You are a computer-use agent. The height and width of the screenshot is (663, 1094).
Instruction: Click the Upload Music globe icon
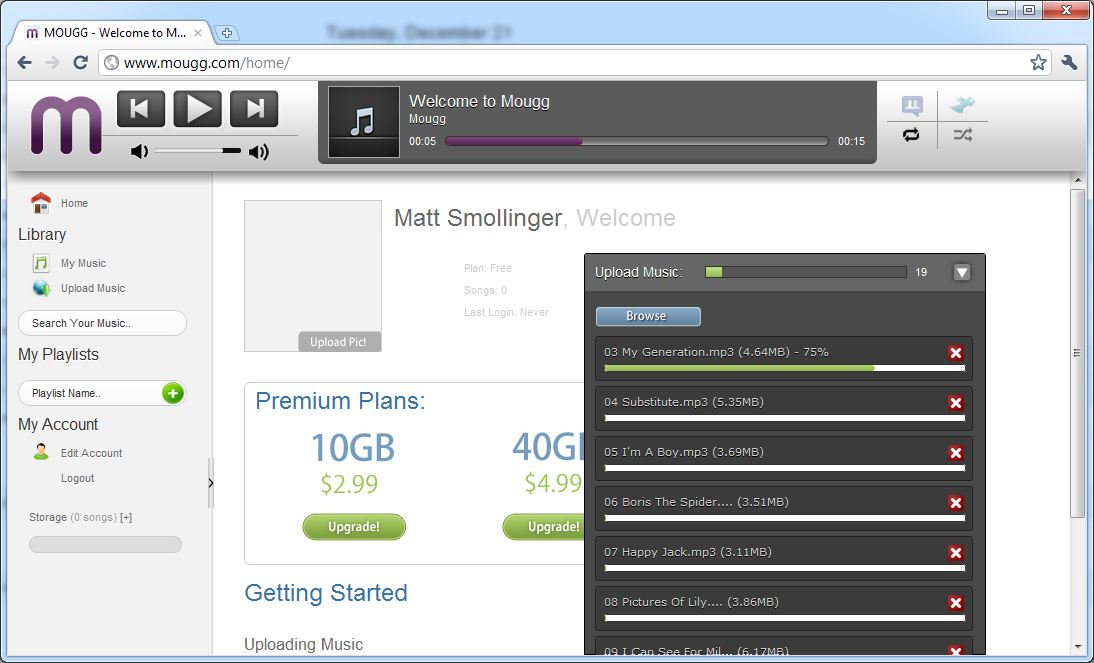[41, 288]
